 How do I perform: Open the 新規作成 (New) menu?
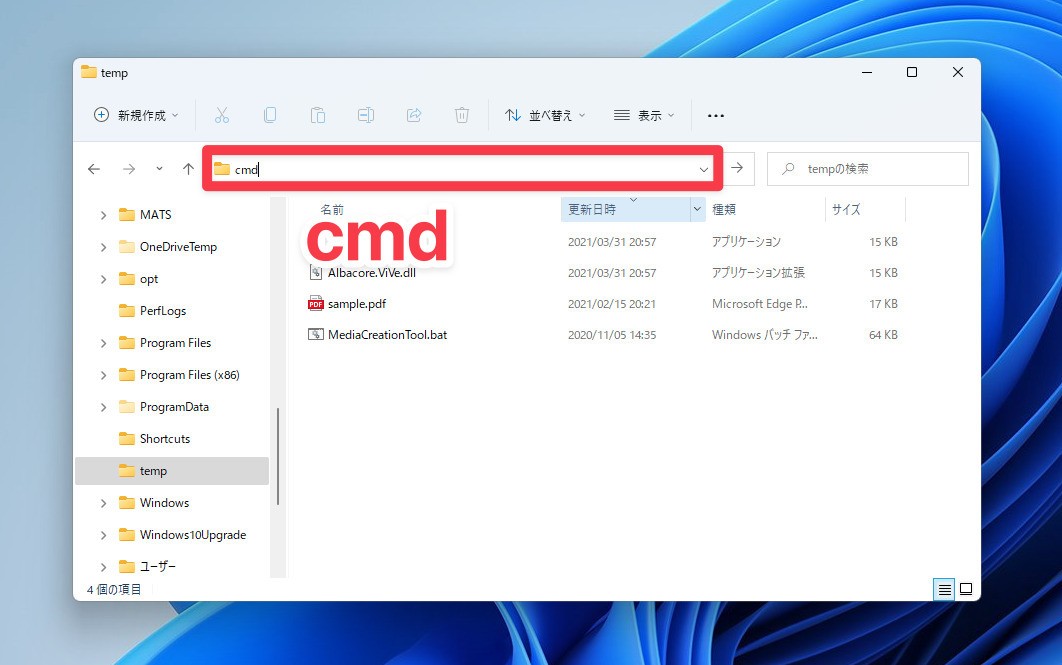(x=136, y=115)
